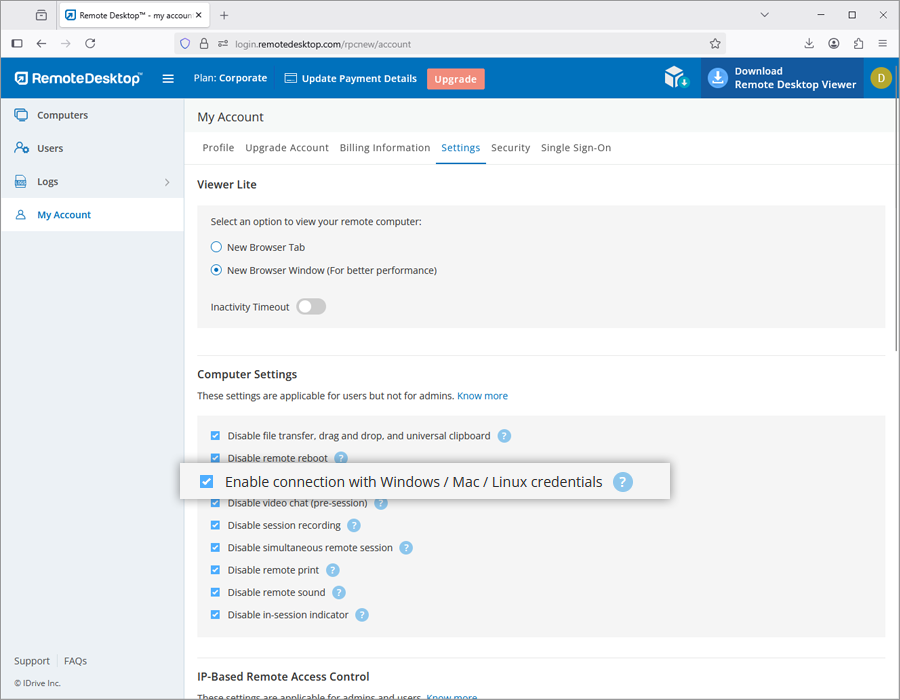This screenshot has height=700, width=900.
Task: Expand the Logs sidebar submenu
Action: click(167, 182)
